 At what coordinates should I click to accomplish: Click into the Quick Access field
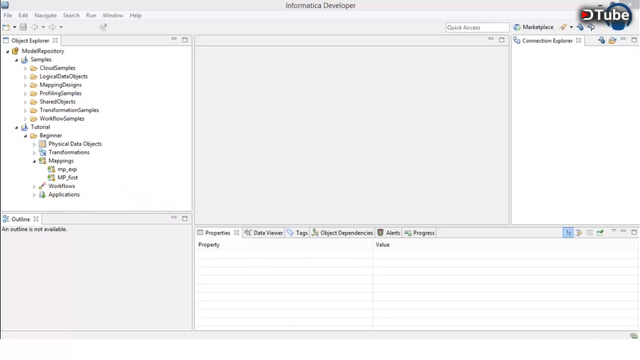477,27
